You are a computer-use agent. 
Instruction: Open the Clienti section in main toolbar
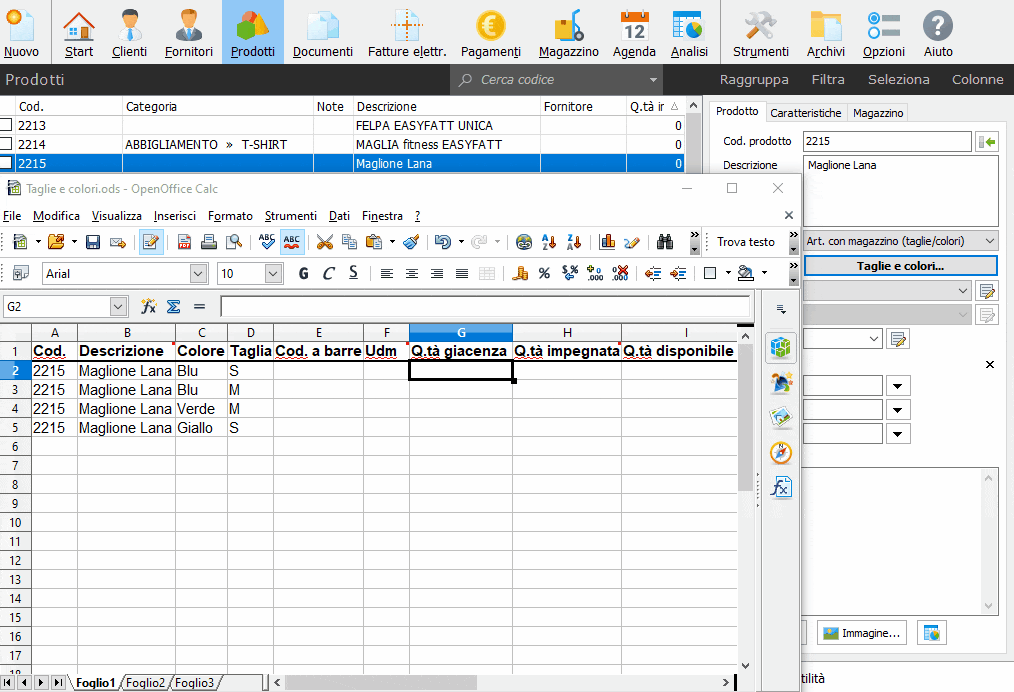129,32
